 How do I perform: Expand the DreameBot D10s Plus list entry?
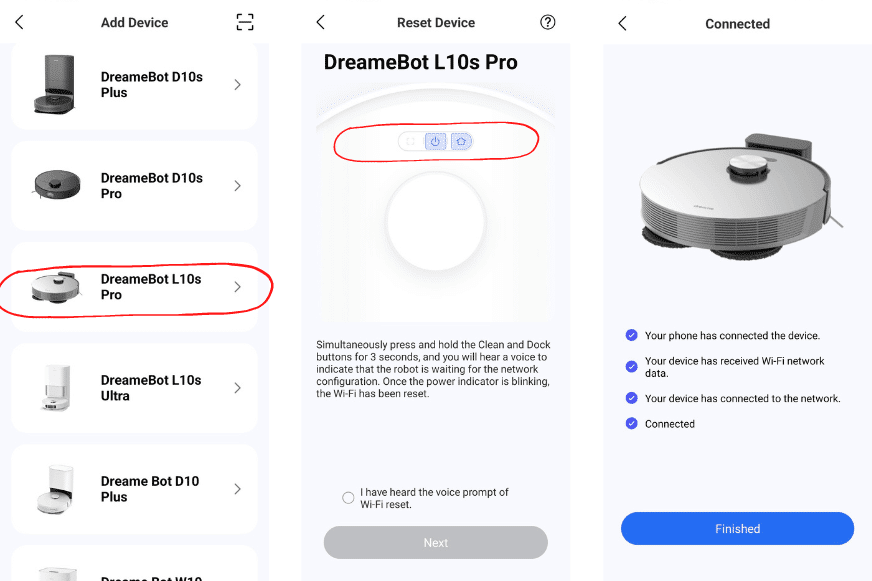(x=237, y=84)
